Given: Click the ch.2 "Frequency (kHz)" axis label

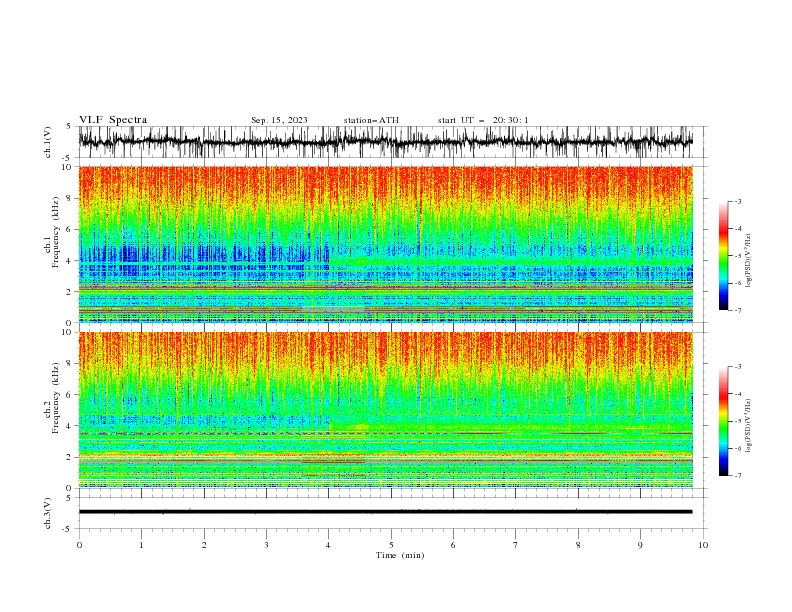Looking at the screenshot, I should pos(53,398).
